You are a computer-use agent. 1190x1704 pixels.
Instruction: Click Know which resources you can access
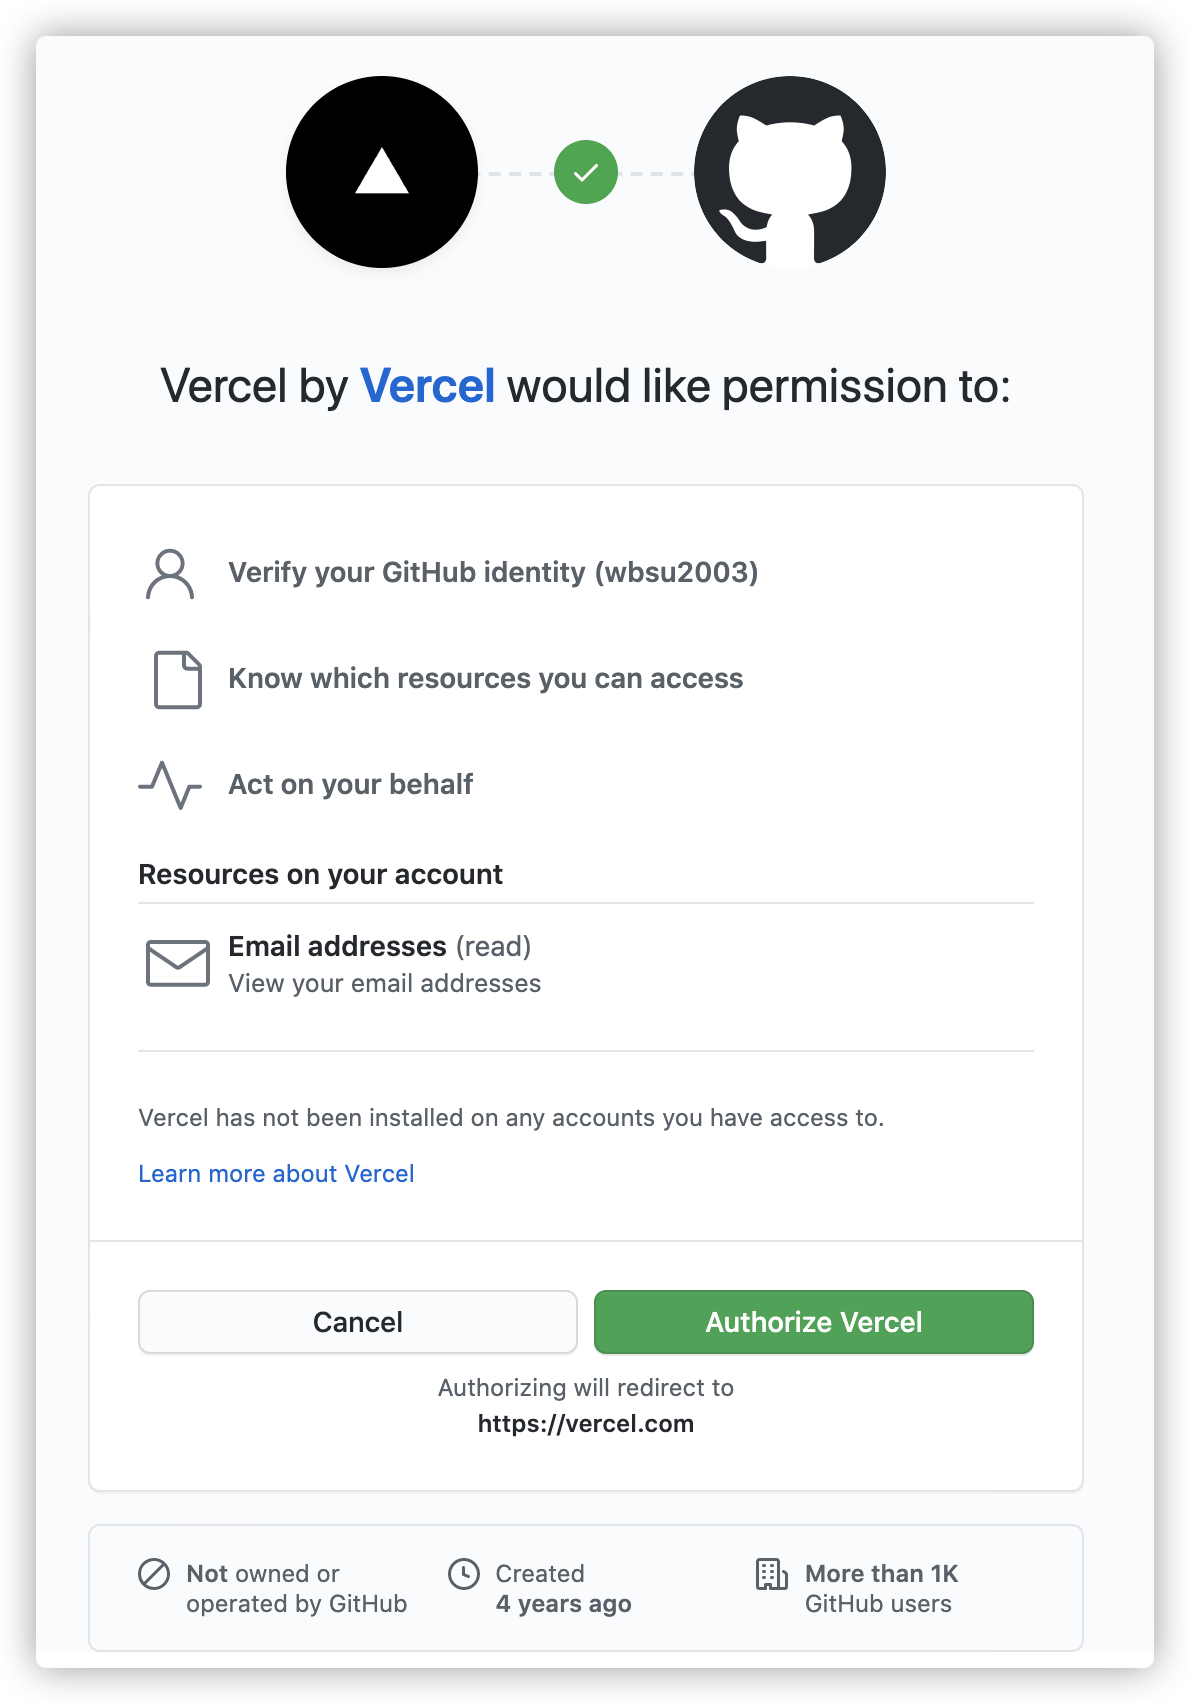click(x=486, y=678)
